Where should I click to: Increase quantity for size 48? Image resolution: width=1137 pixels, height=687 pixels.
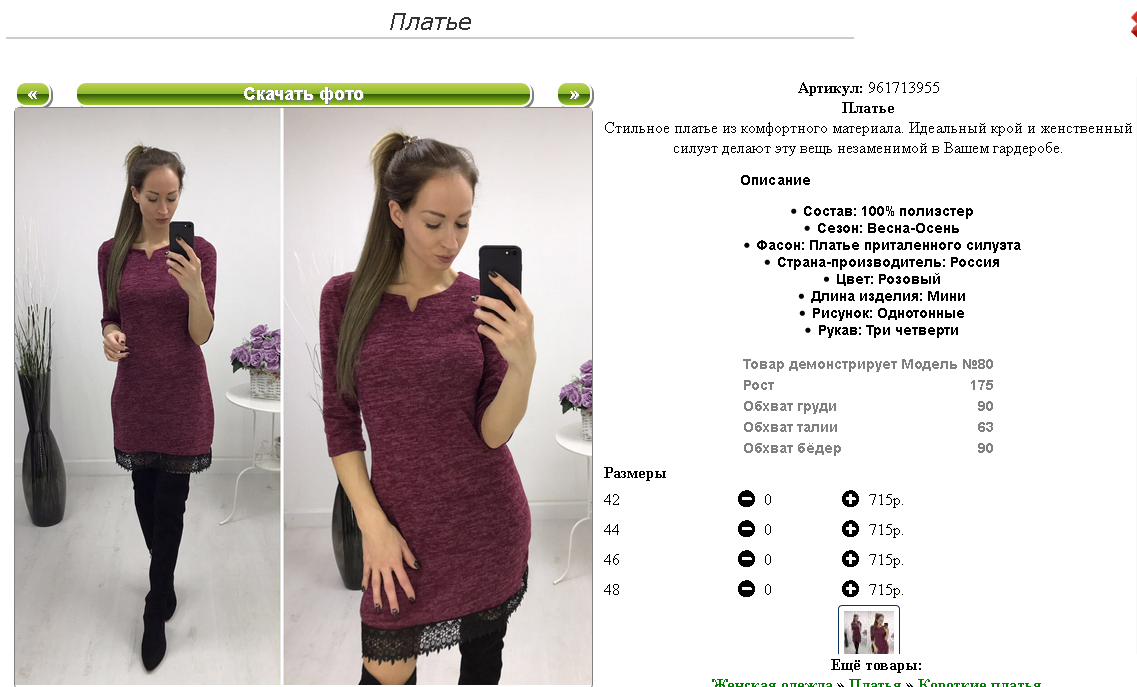coord(851,589)
